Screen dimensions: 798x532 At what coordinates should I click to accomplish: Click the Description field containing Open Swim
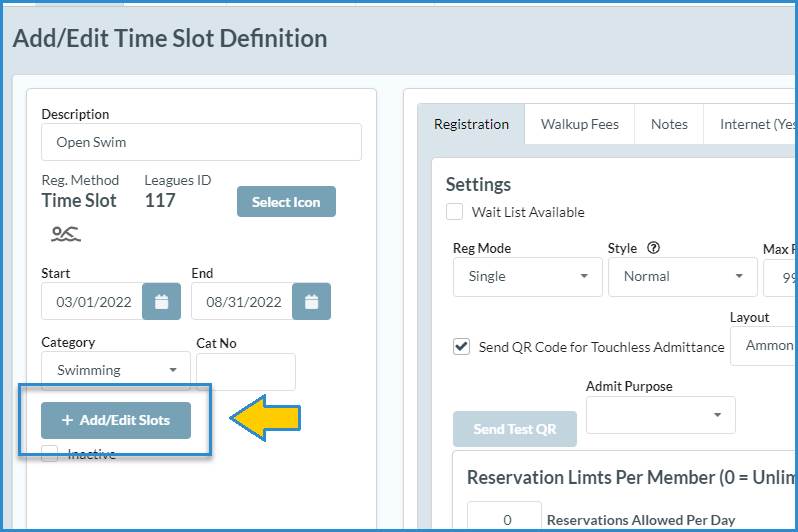(201, 142)
